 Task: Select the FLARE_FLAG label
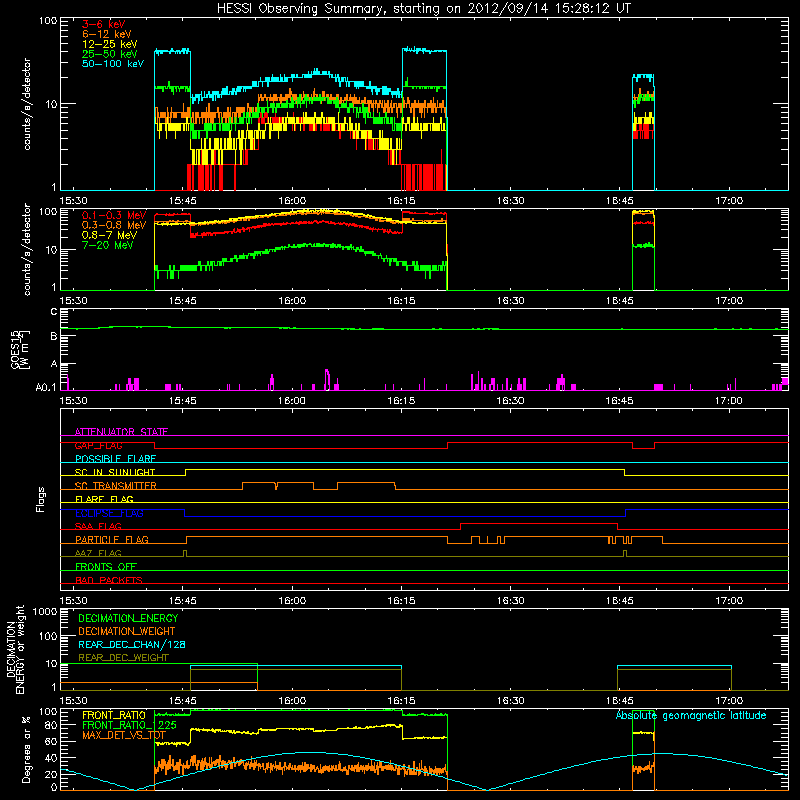click(x=104, y=499)
